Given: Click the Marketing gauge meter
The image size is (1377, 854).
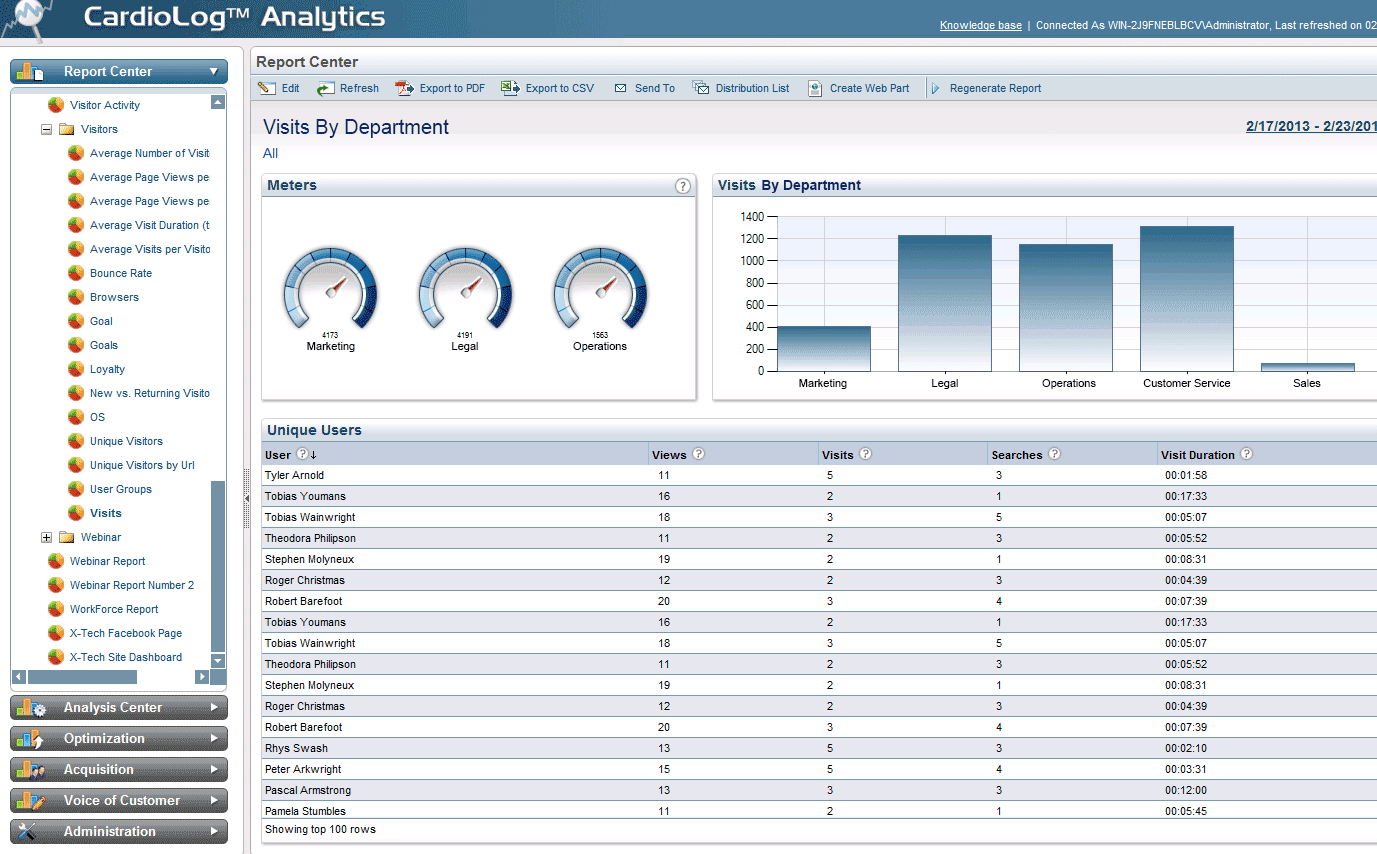Looking at the screenshot, I should [x=330, y=290].
